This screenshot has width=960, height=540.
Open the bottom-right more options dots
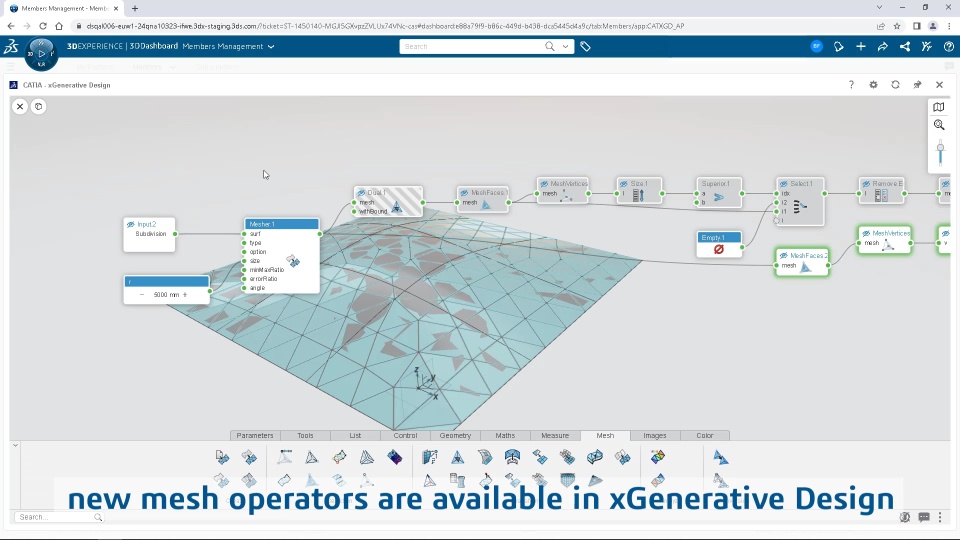pyautogui.click(x=940, y=517)
